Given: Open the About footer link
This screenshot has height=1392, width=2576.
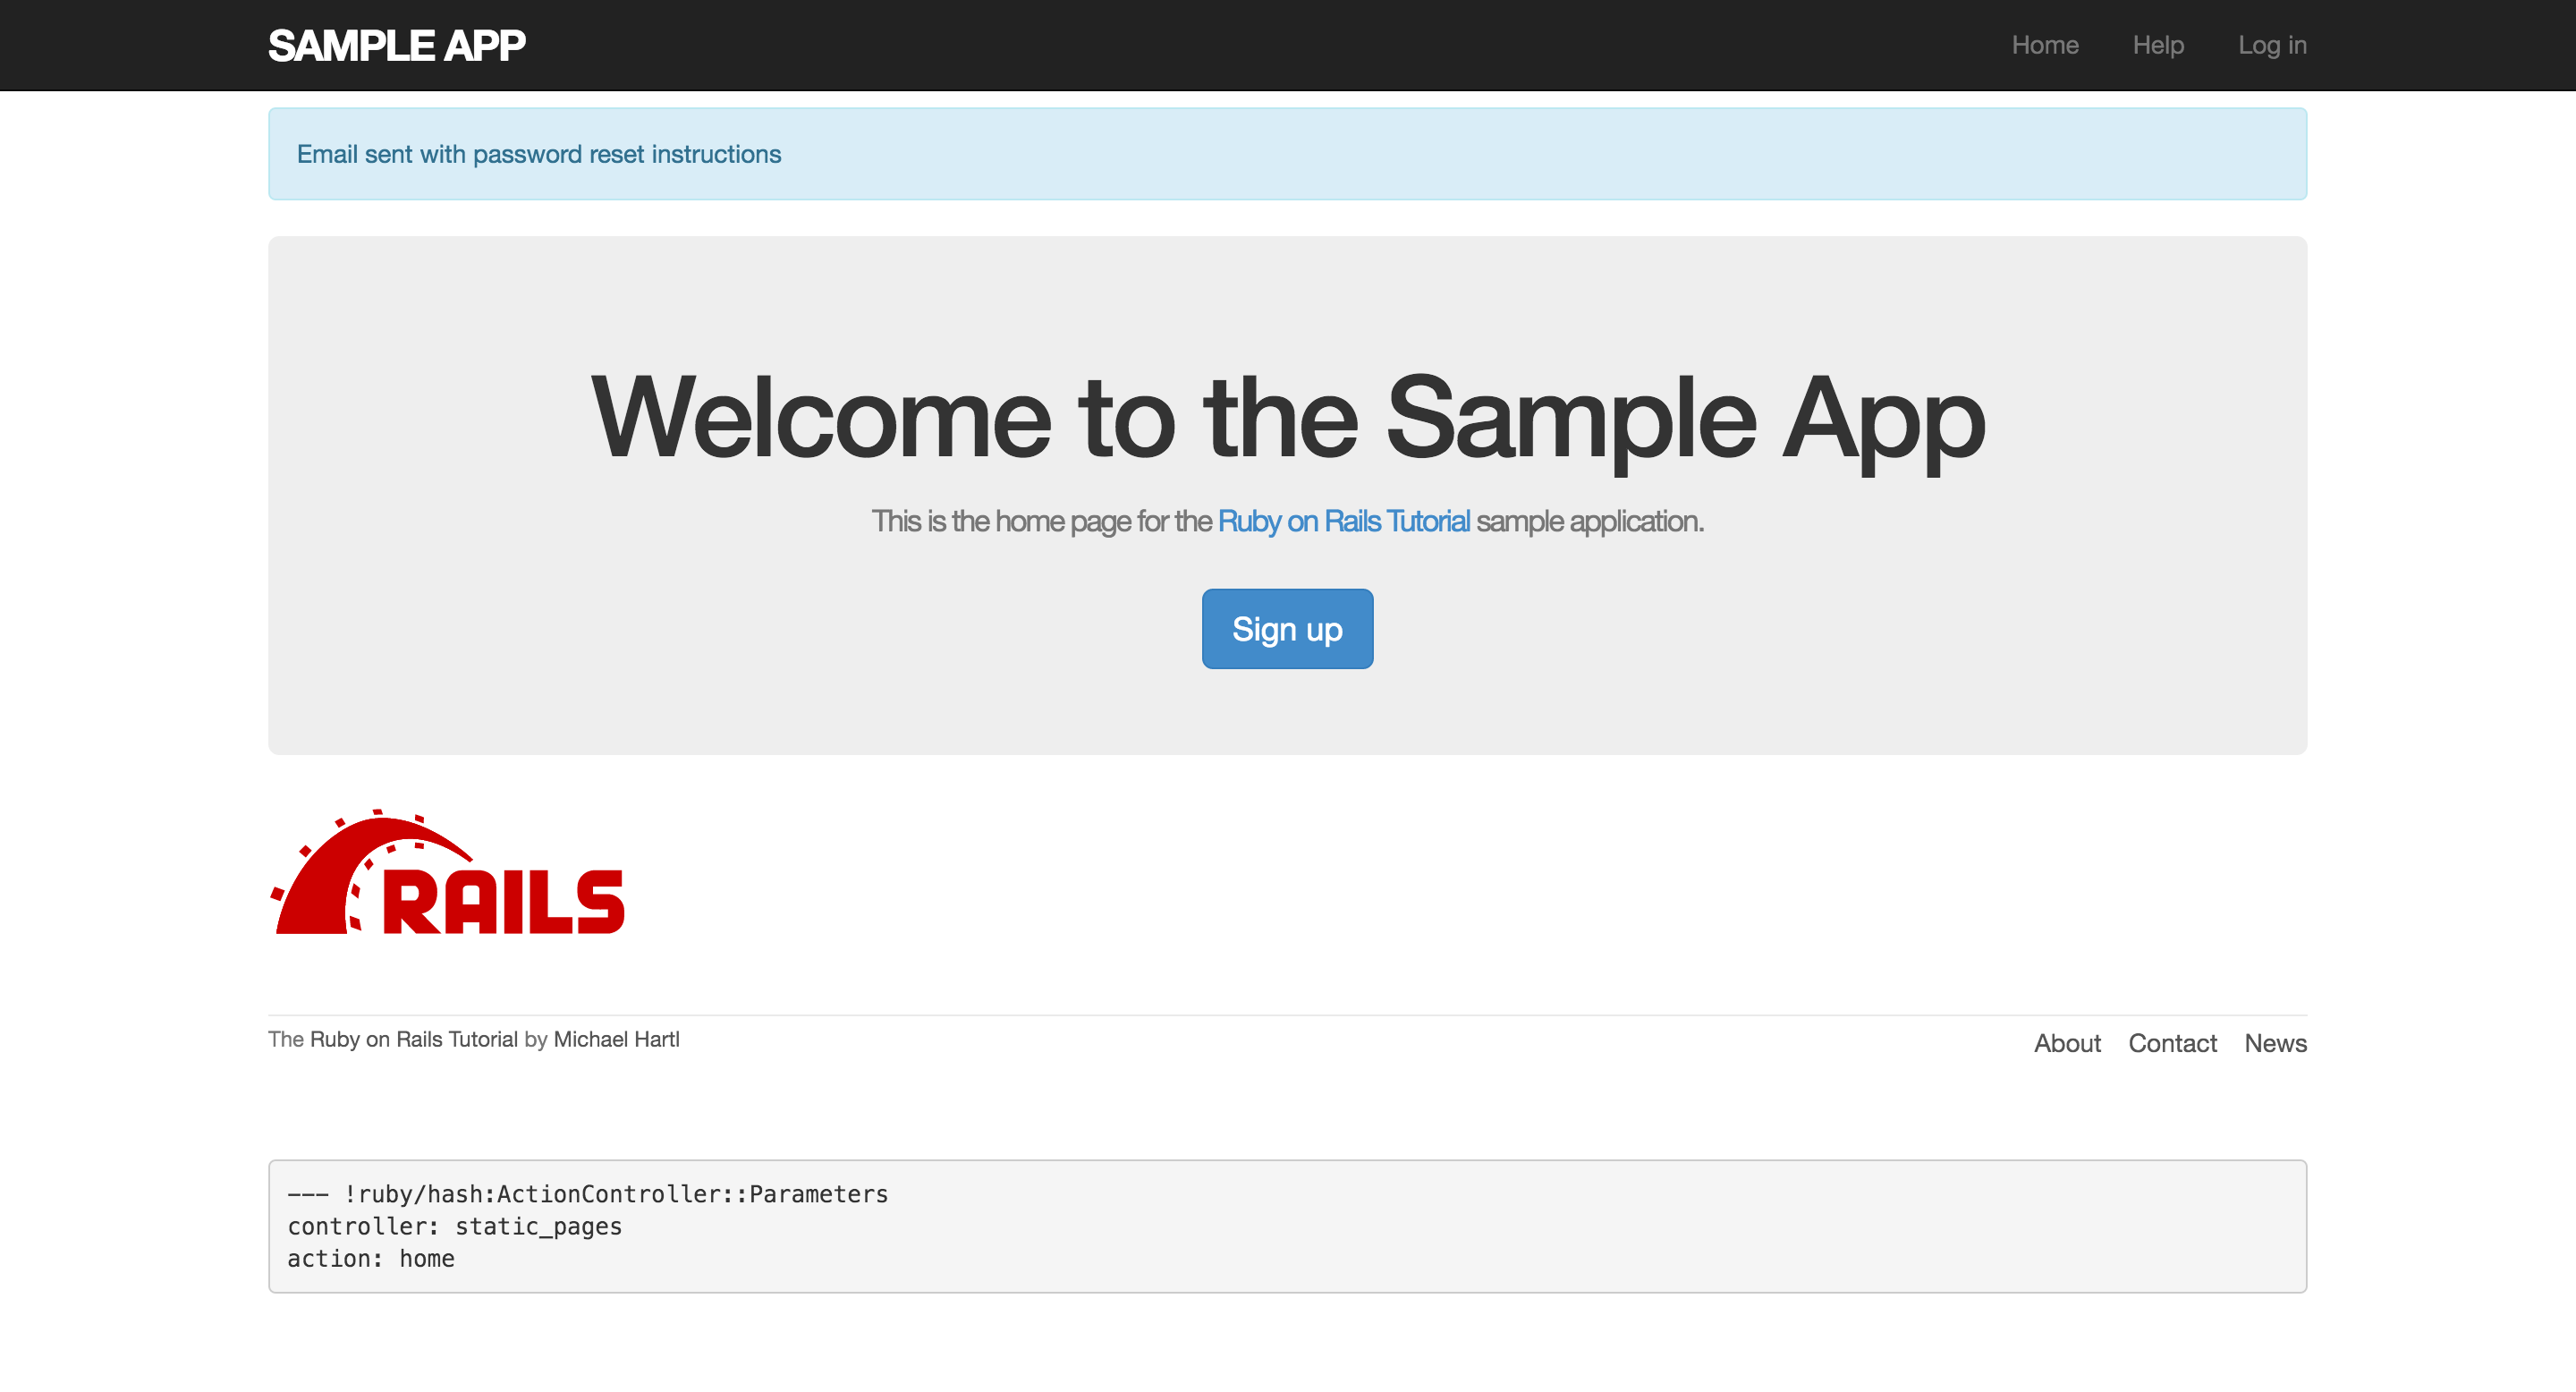Looking at the screenshot, I should (2066, 1043).
